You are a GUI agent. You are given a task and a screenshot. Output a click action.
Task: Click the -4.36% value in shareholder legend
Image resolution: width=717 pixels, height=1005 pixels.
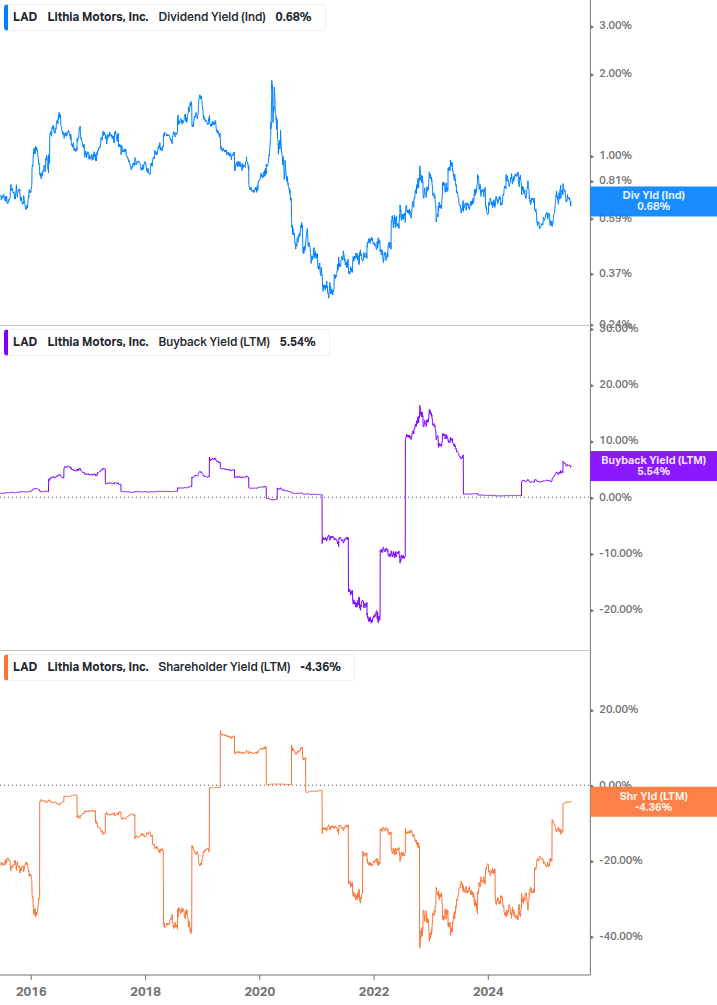320,667
